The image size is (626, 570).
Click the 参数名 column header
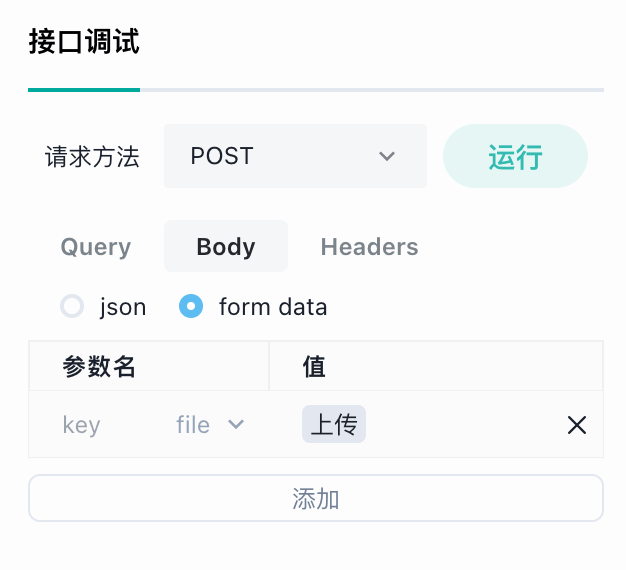[99, 366]
